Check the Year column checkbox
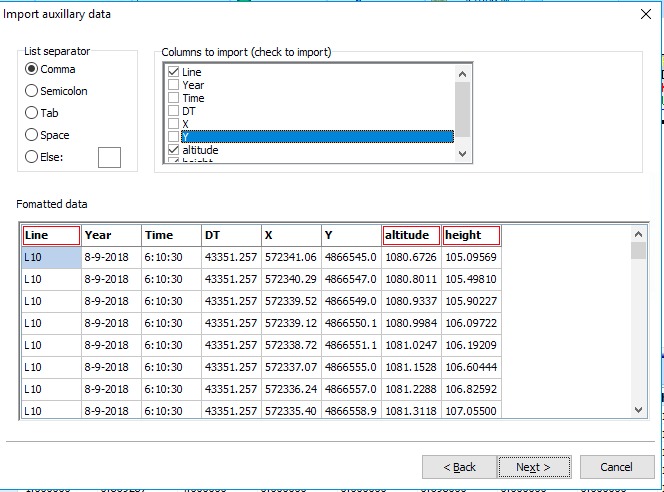The width and height of the screenshot is (664, 492). coord(174,85)
